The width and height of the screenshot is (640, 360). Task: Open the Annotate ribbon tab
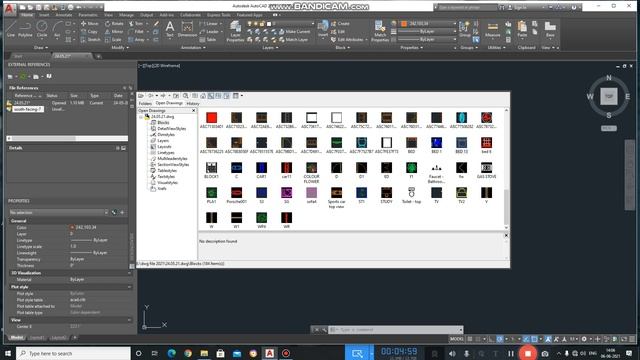click(x=64, y=15)
